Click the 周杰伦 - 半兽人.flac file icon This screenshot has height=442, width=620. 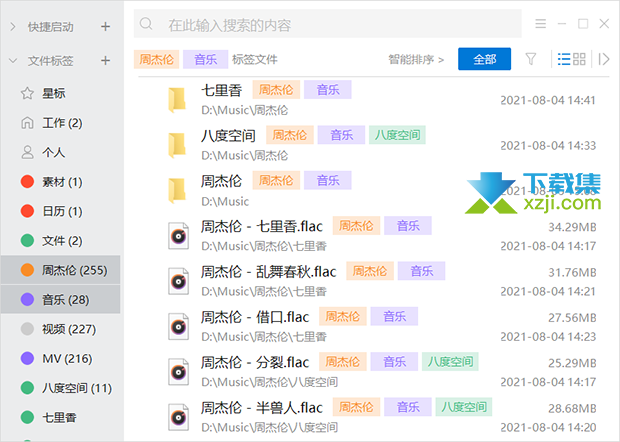[x=178, y=417]
